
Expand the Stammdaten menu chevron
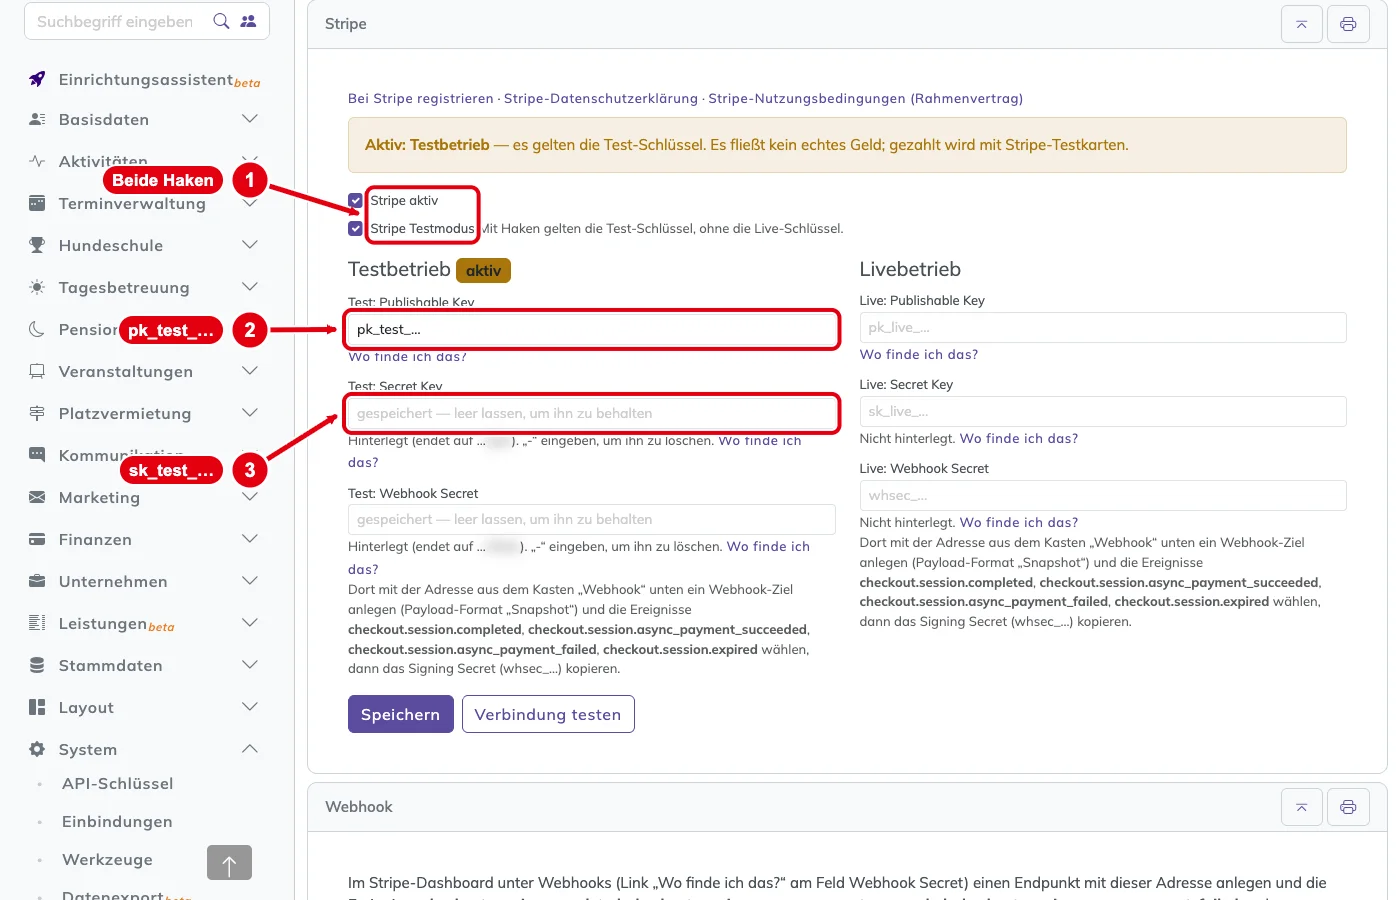click(250, 665)
